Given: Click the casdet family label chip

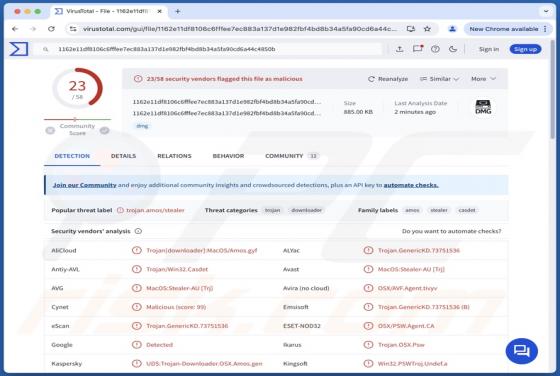Looking at the screenshot, I should point(467,210).
